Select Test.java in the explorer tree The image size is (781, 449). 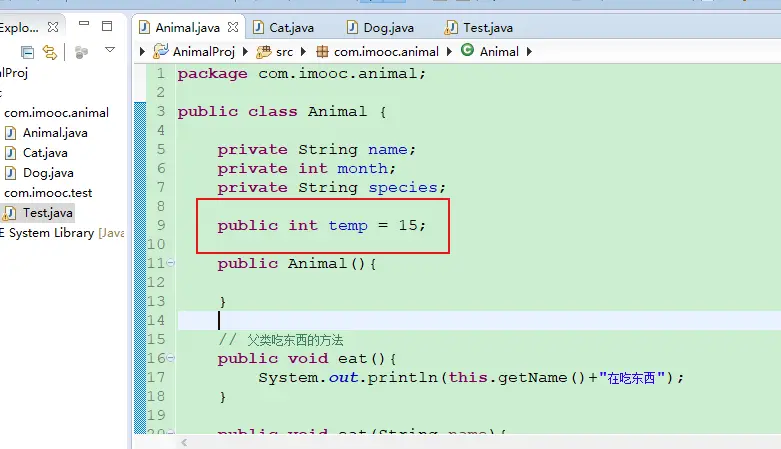pyautogui.click(x=47, y=213)
